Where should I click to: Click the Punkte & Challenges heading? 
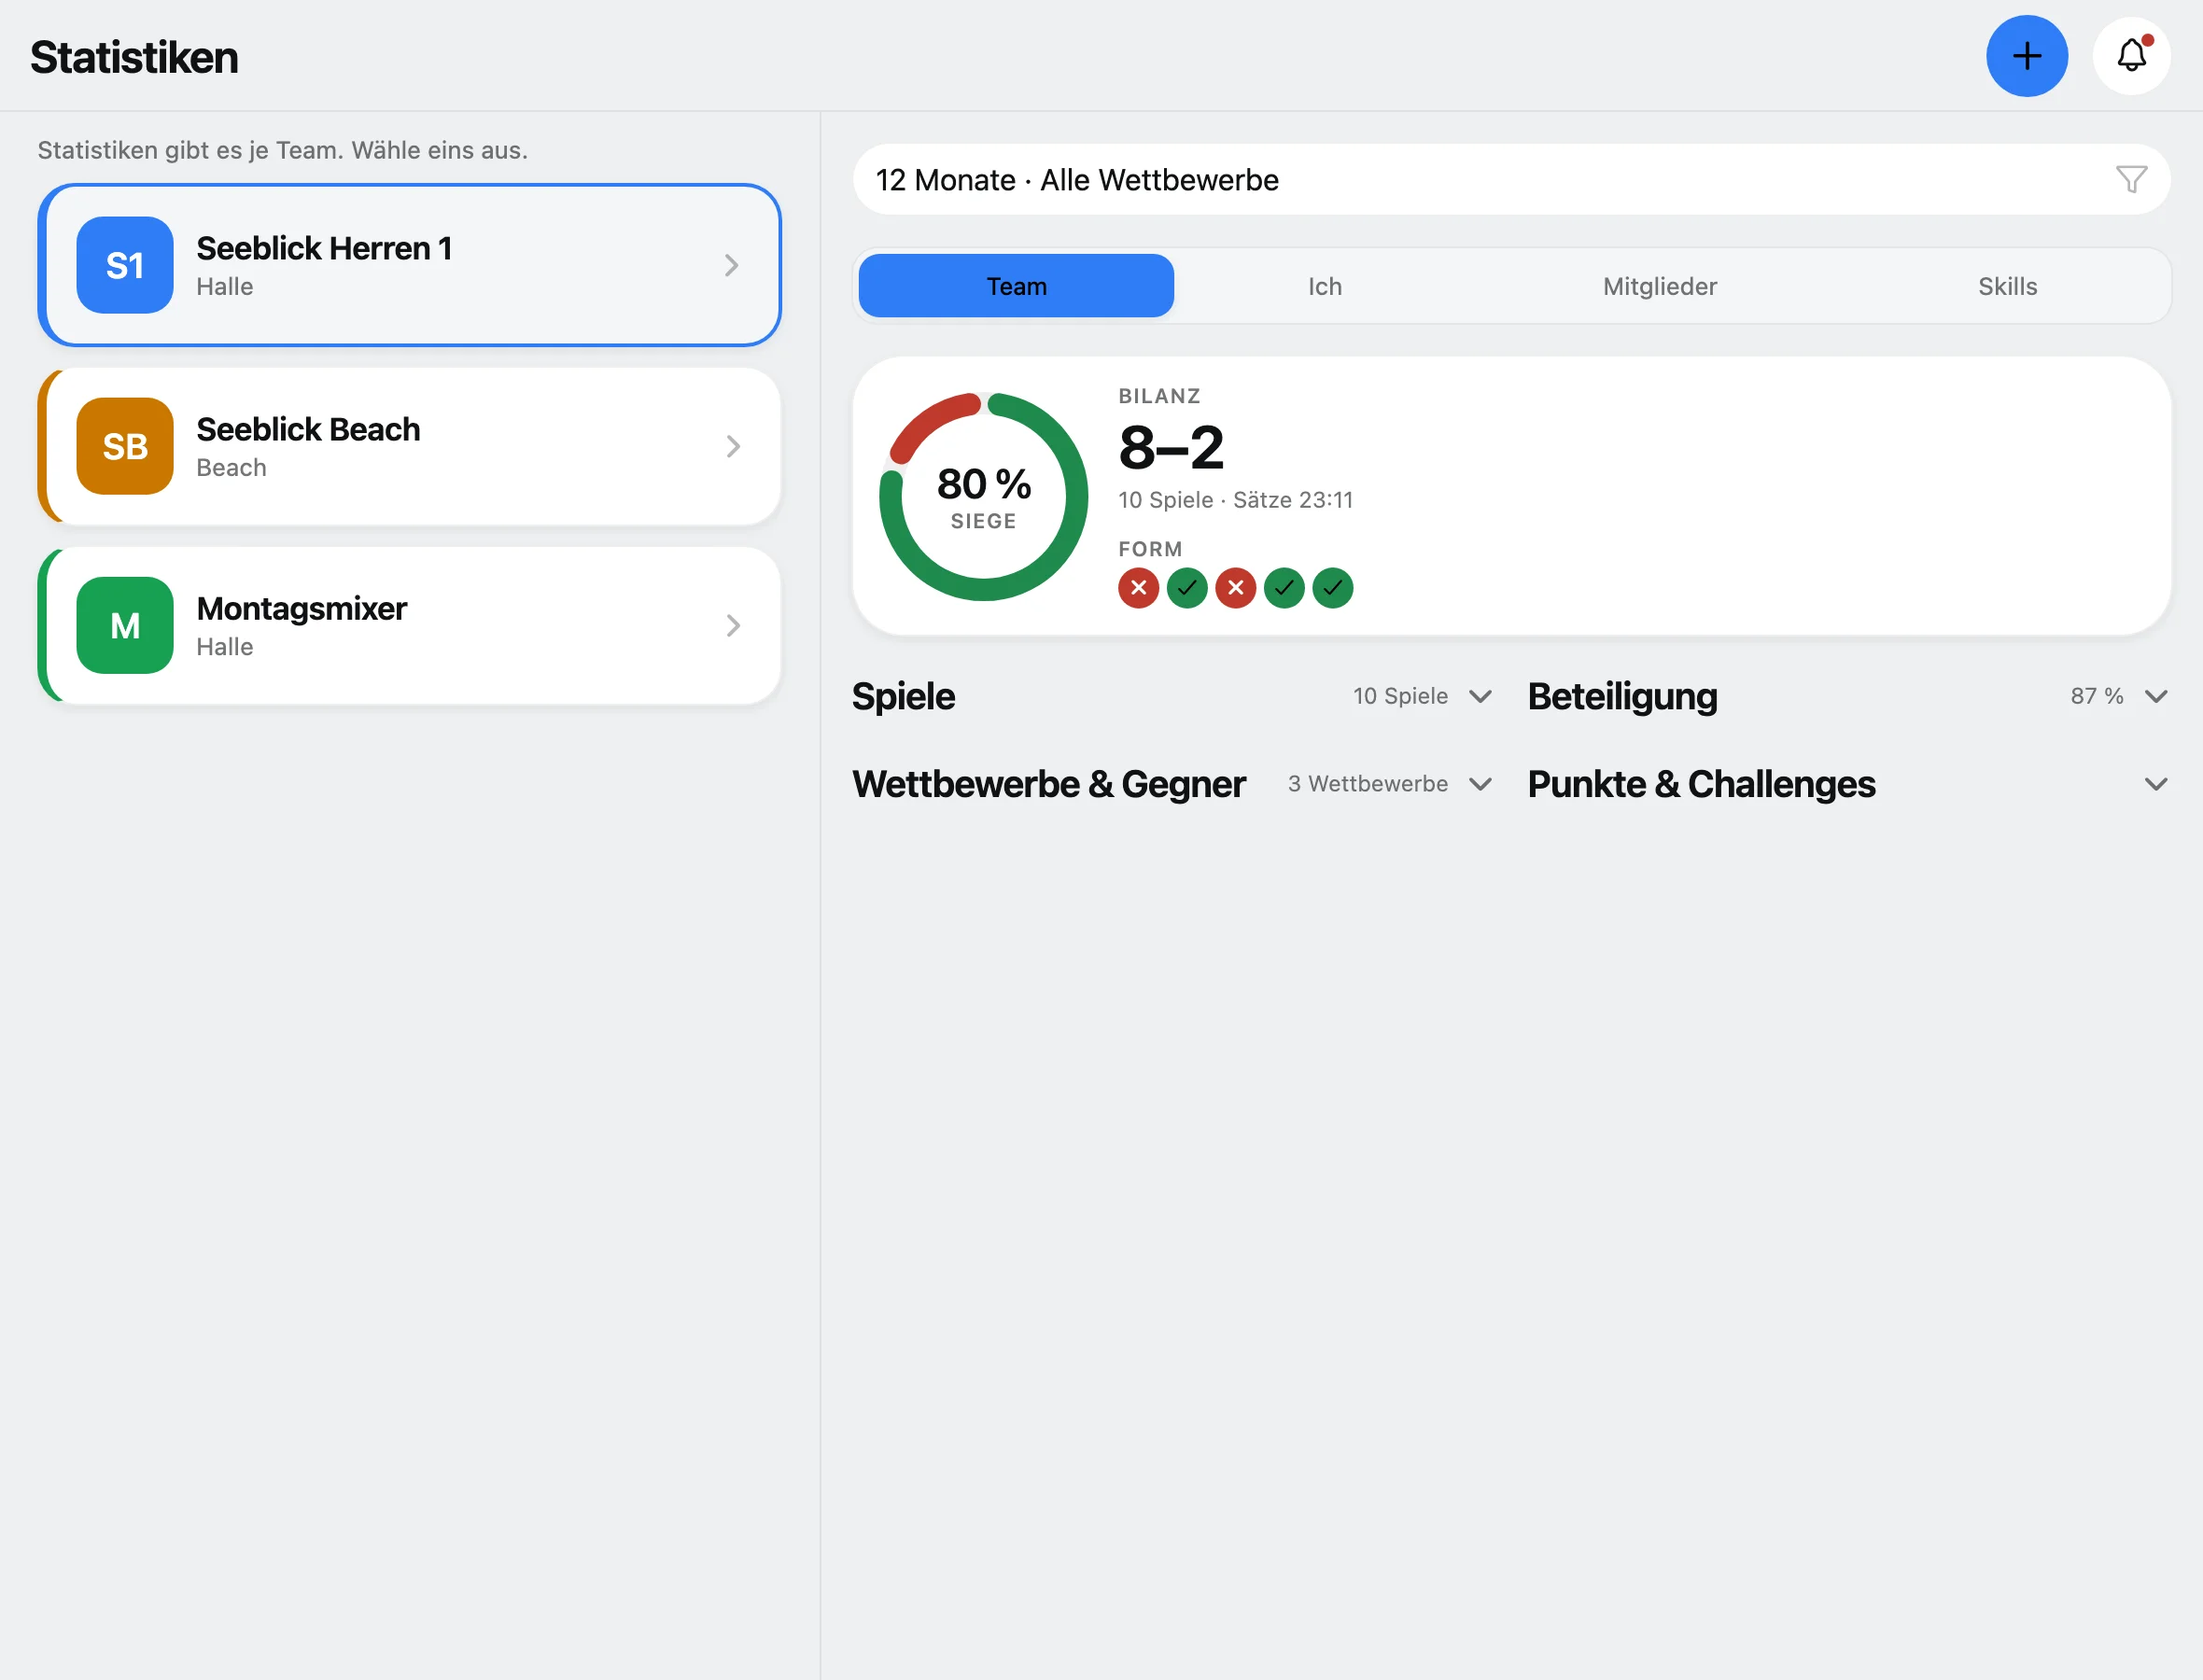tap(1701, 784)
